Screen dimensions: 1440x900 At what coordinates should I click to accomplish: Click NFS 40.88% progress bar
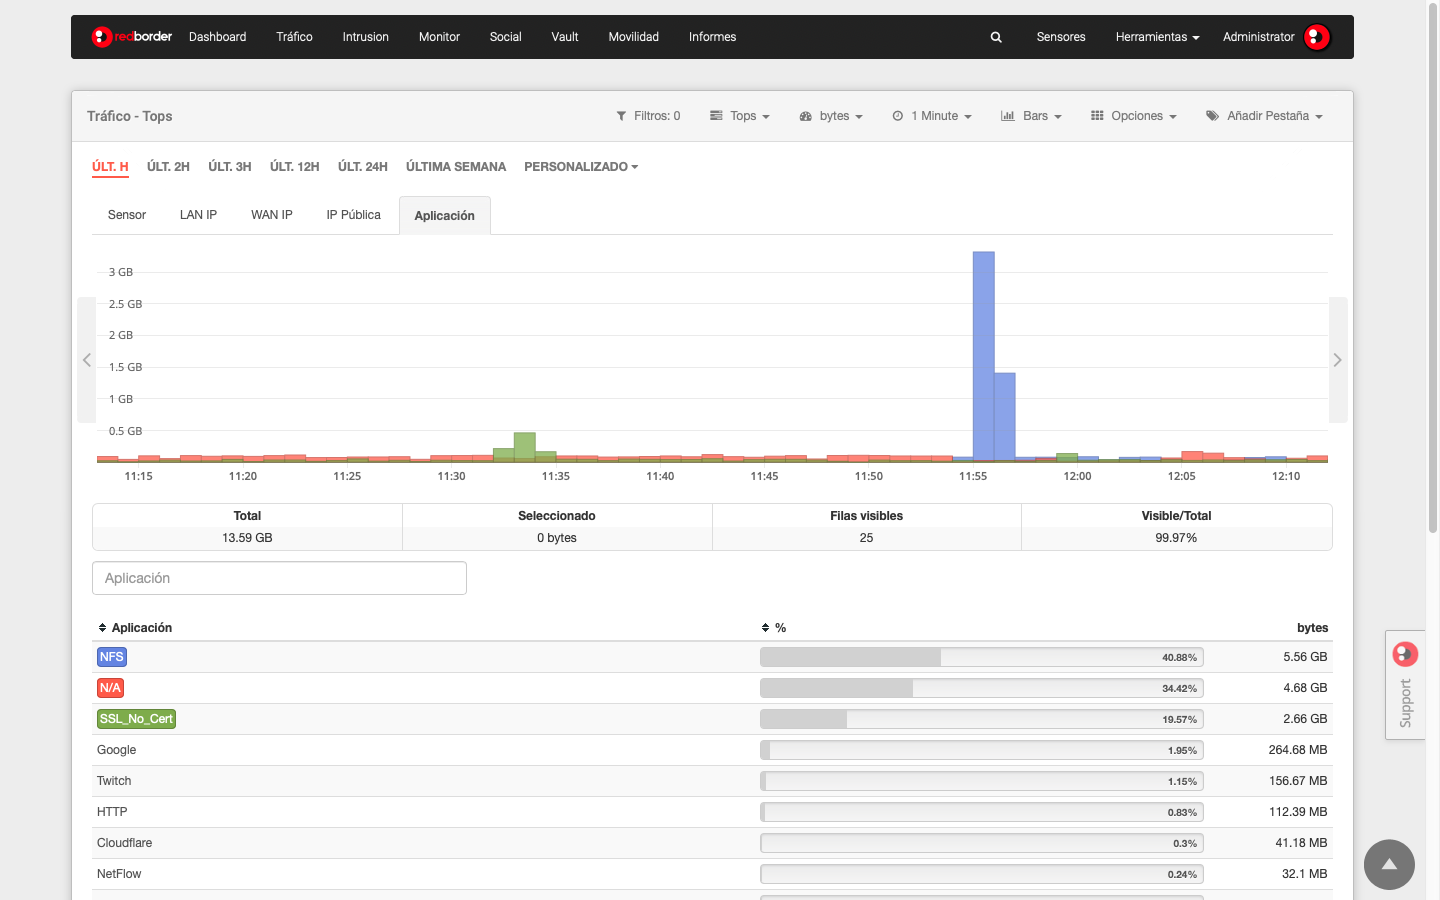tap(982, 657)
